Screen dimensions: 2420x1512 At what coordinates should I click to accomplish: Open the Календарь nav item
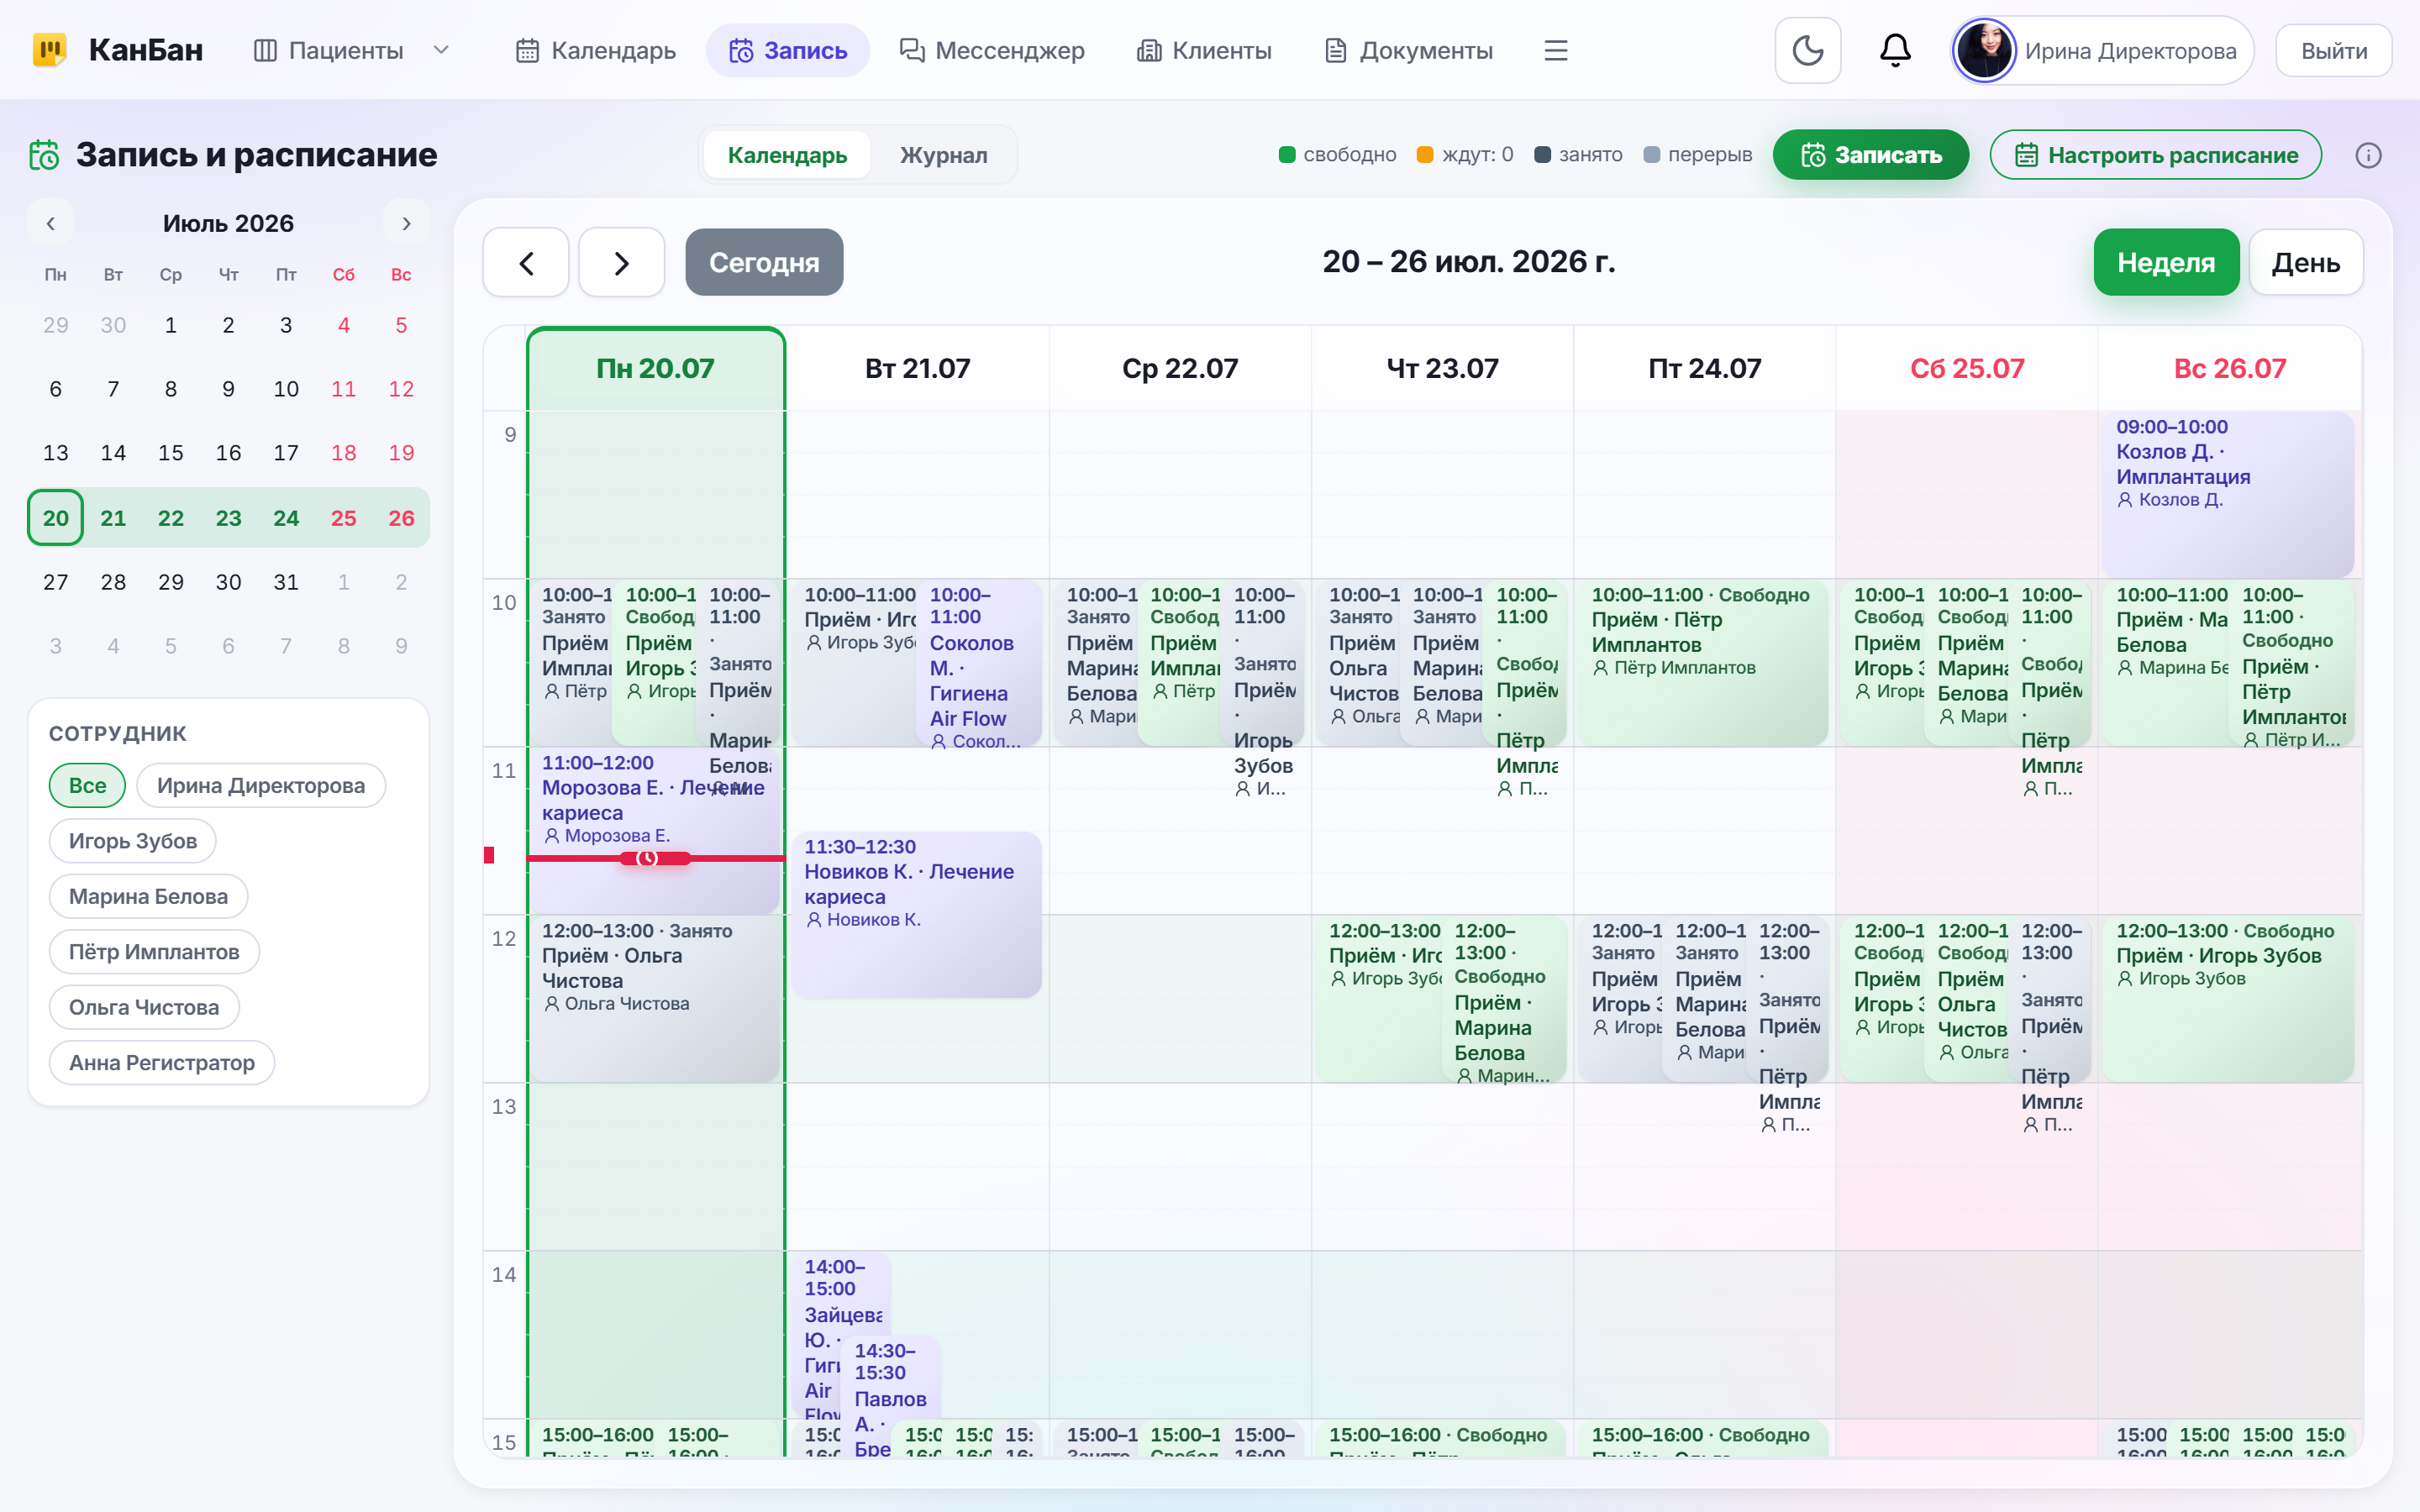click(596, 50)
